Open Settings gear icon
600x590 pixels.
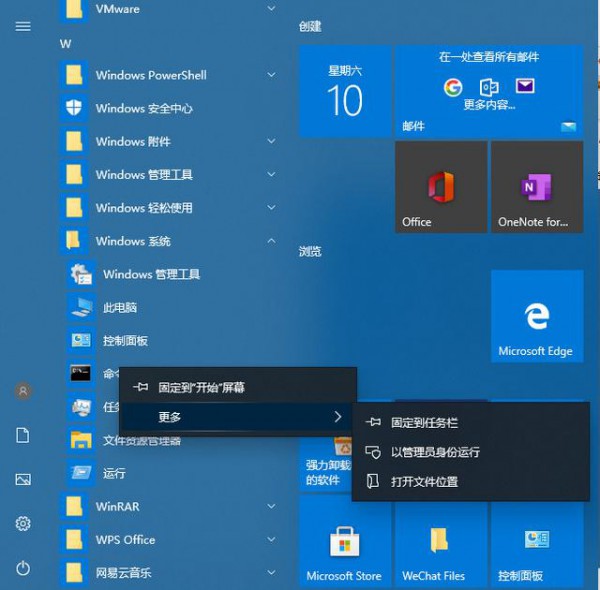point(23,523)
